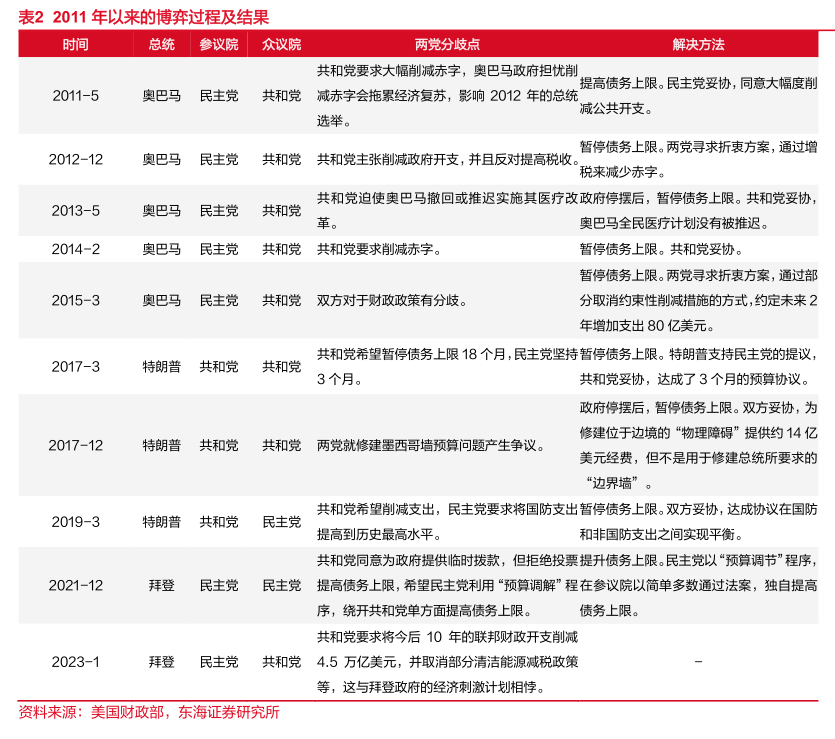Click the 资料来源 source line below the table
Viewport: 835px width, 739px height.
pyautogui.click(x=149, y=713)
